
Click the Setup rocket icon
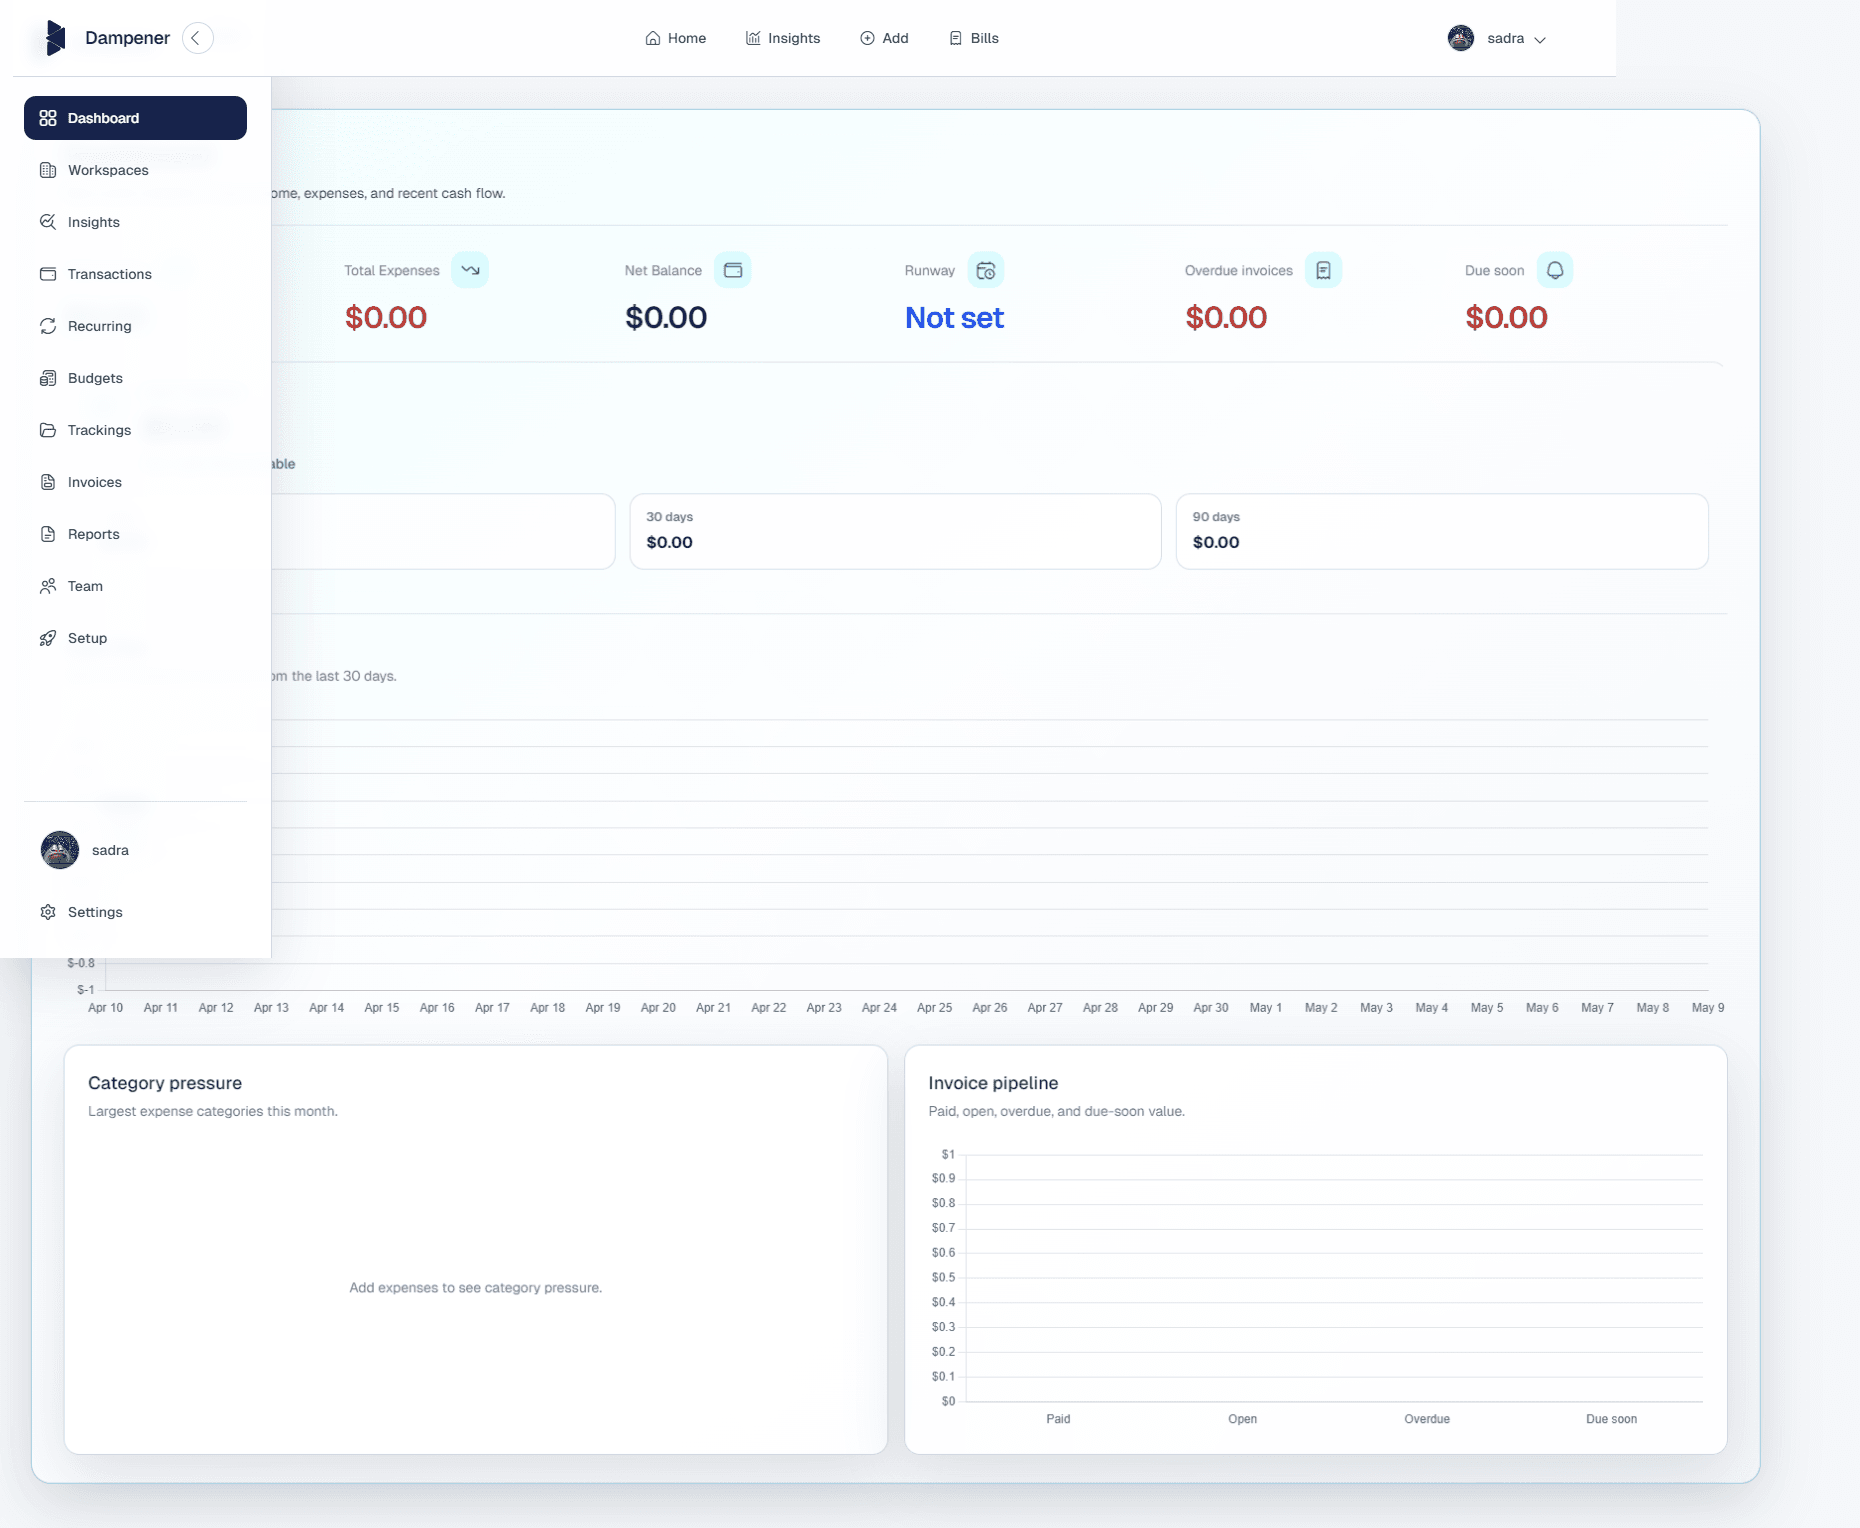[48, 638]
